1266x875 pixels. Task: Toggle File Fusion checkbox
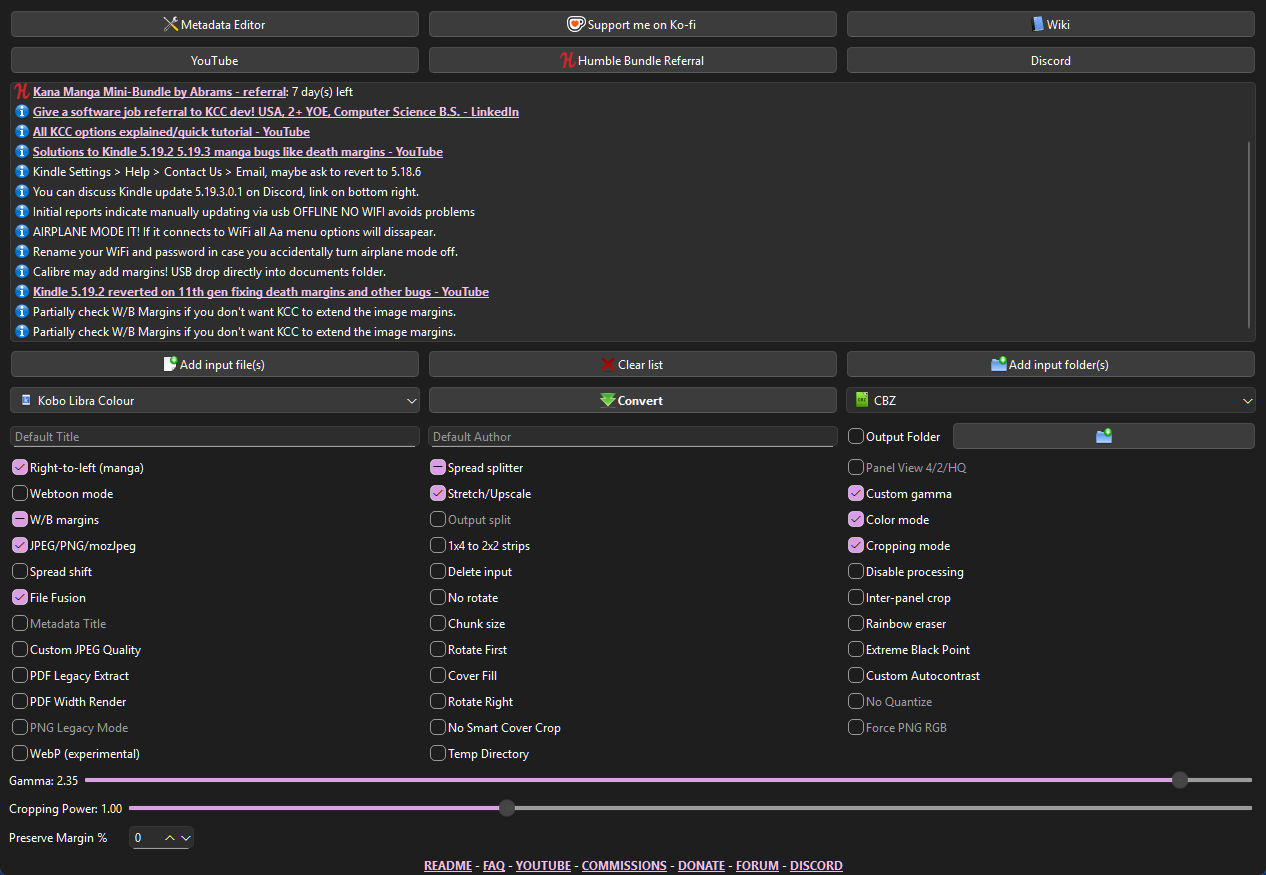(20, 597)
